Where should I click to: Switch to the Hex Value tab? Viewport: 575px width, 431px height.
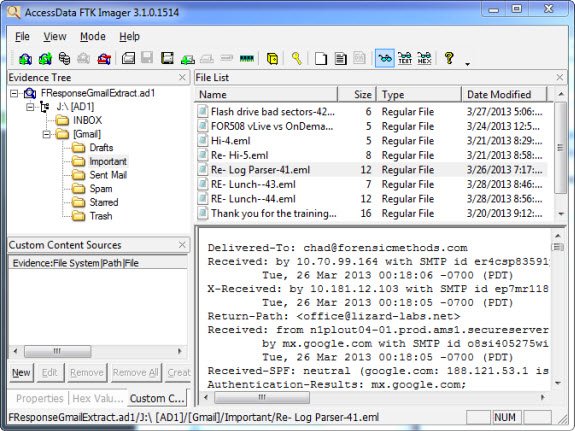coord(98,398)
